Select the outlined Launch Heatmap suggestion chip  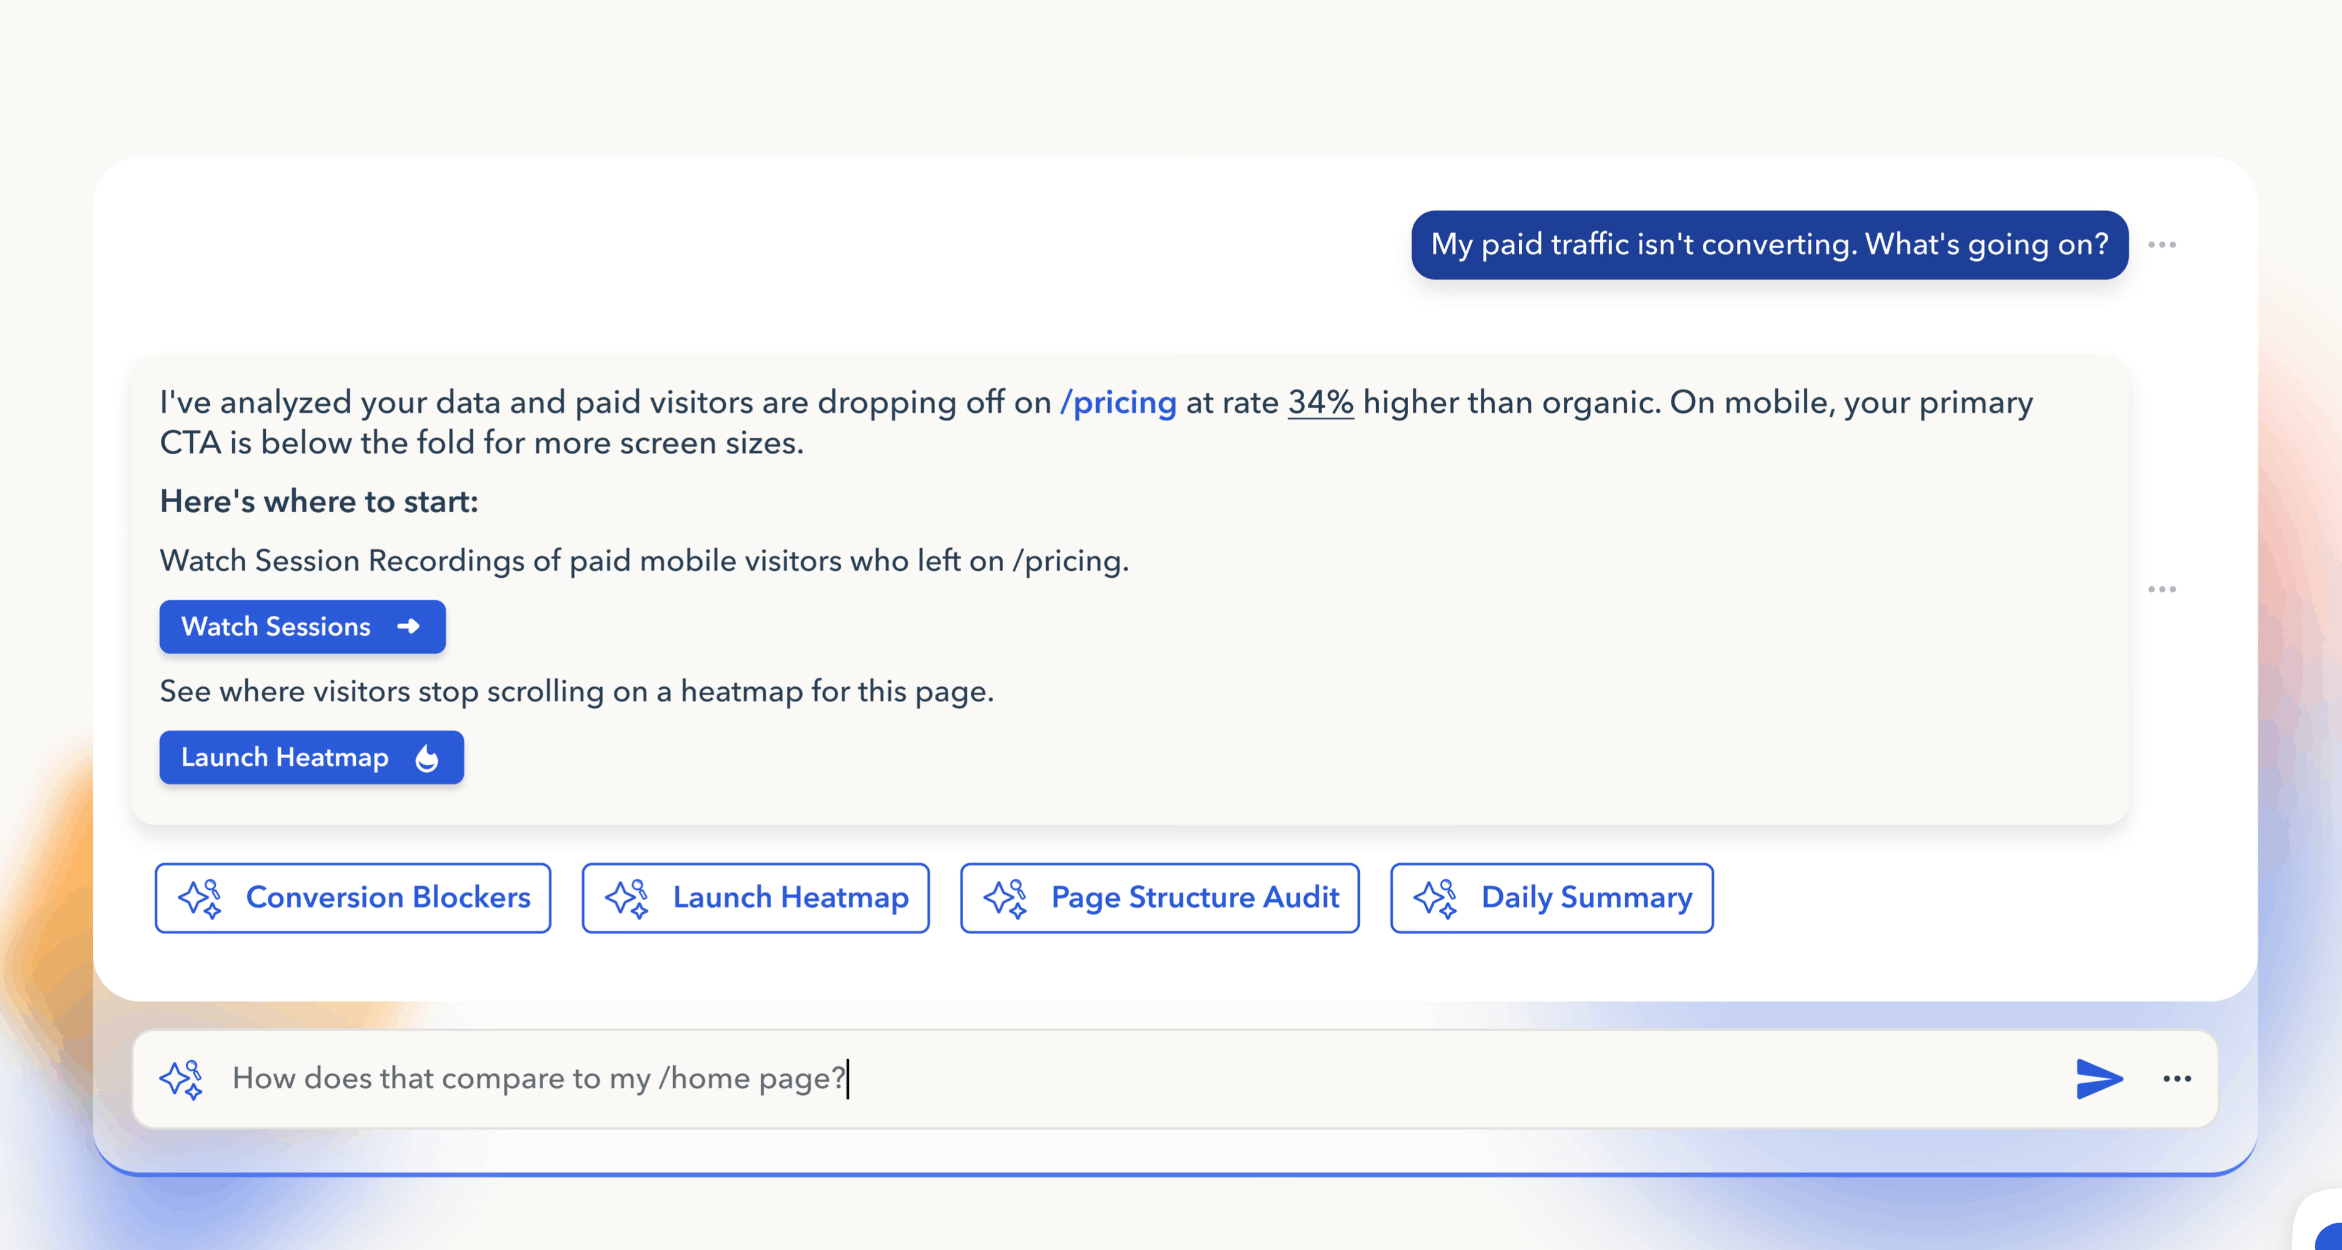click(756, 898)
